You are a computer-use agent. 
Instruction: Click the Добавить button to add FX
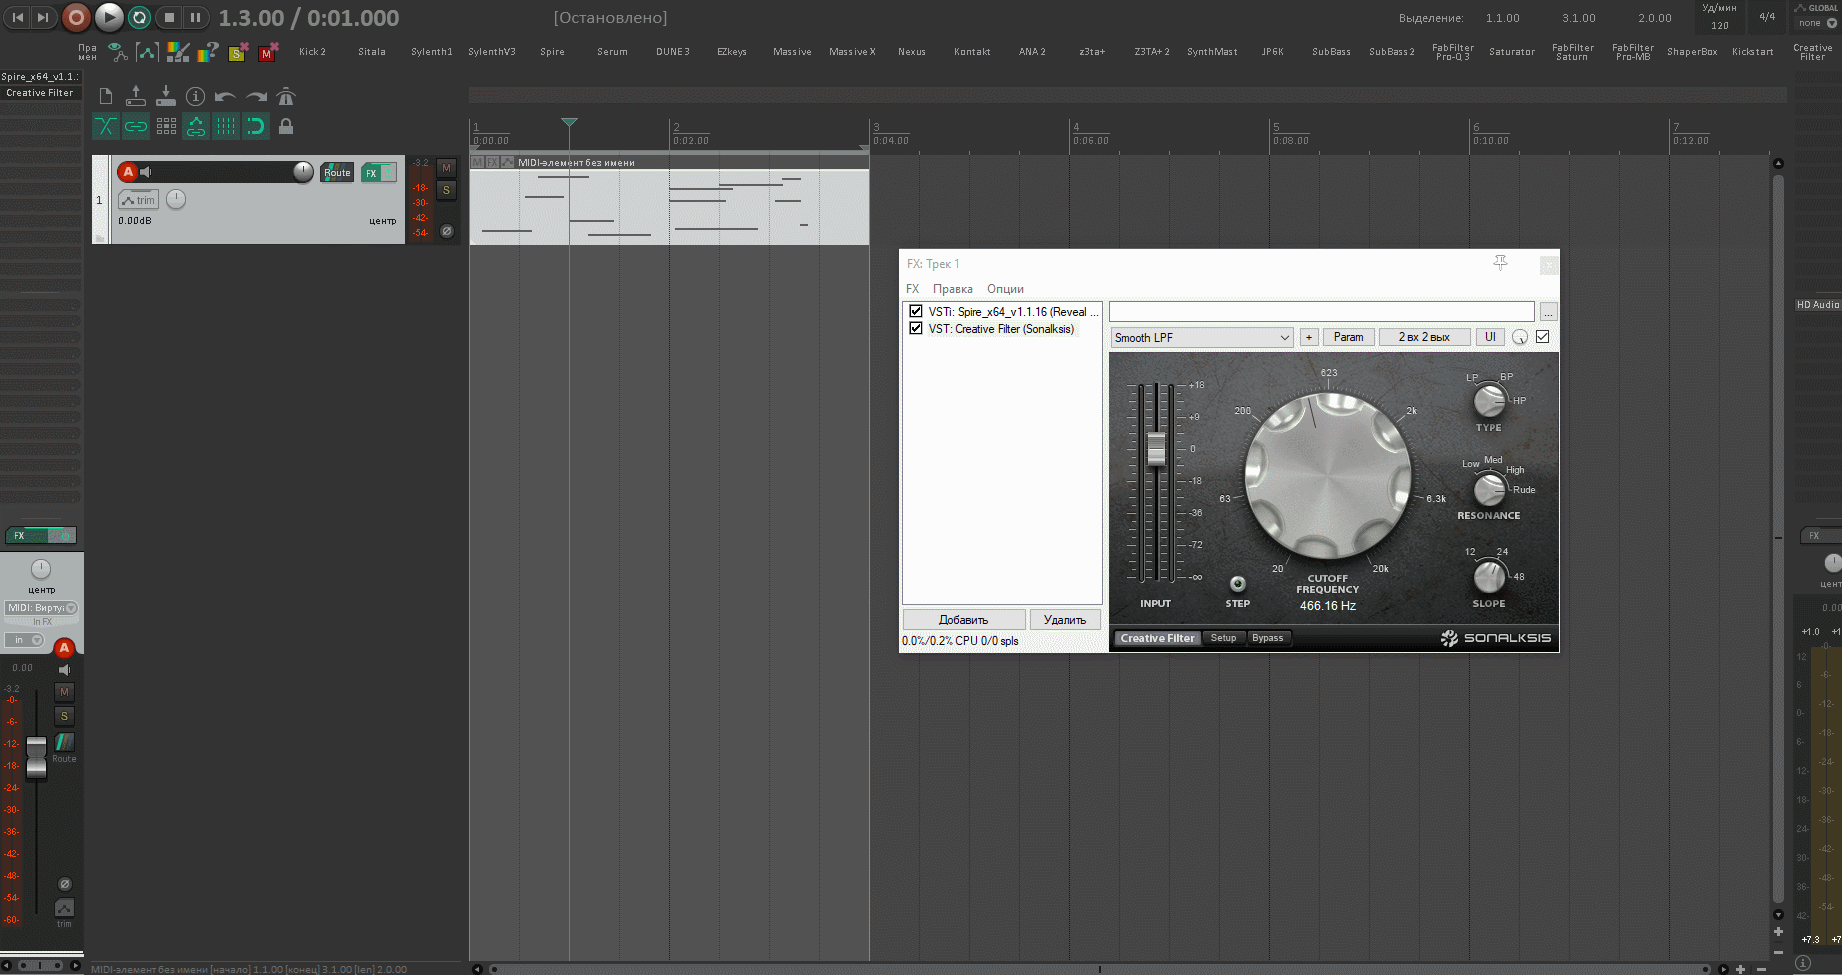coord(963,620)
